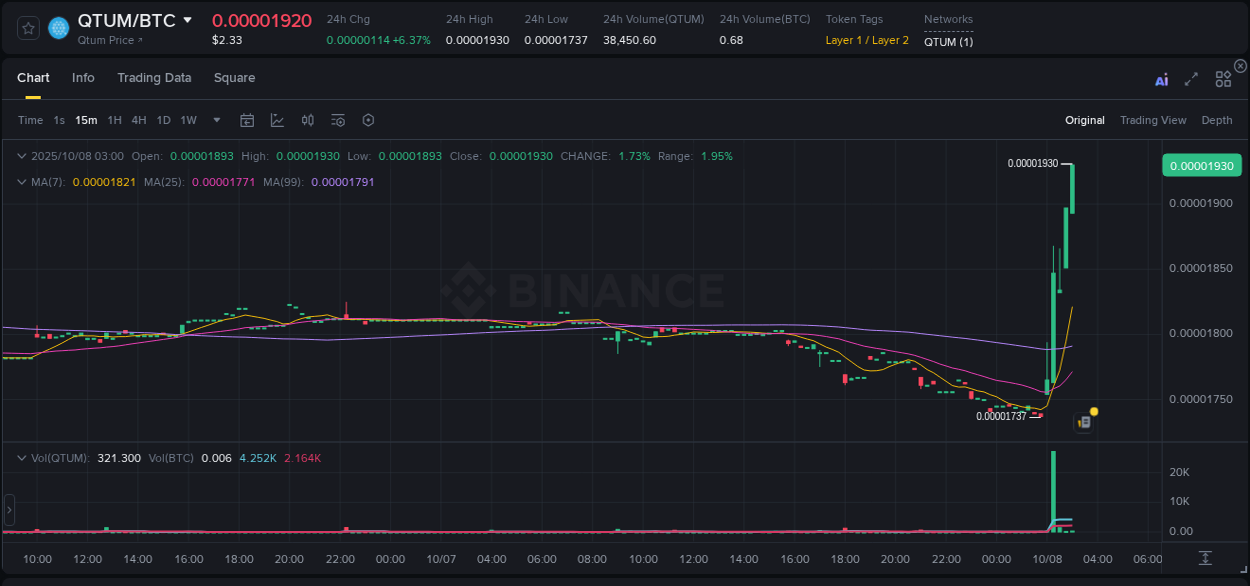Open the Depth chart view
Screen dimensions: 1250x586
1217,120
